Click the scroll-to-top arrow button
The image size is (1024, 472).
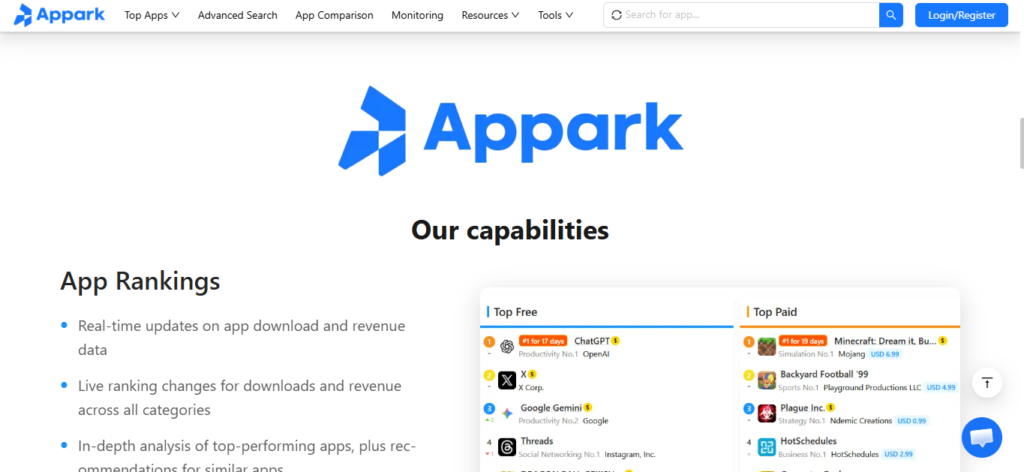tap(987, 383)
